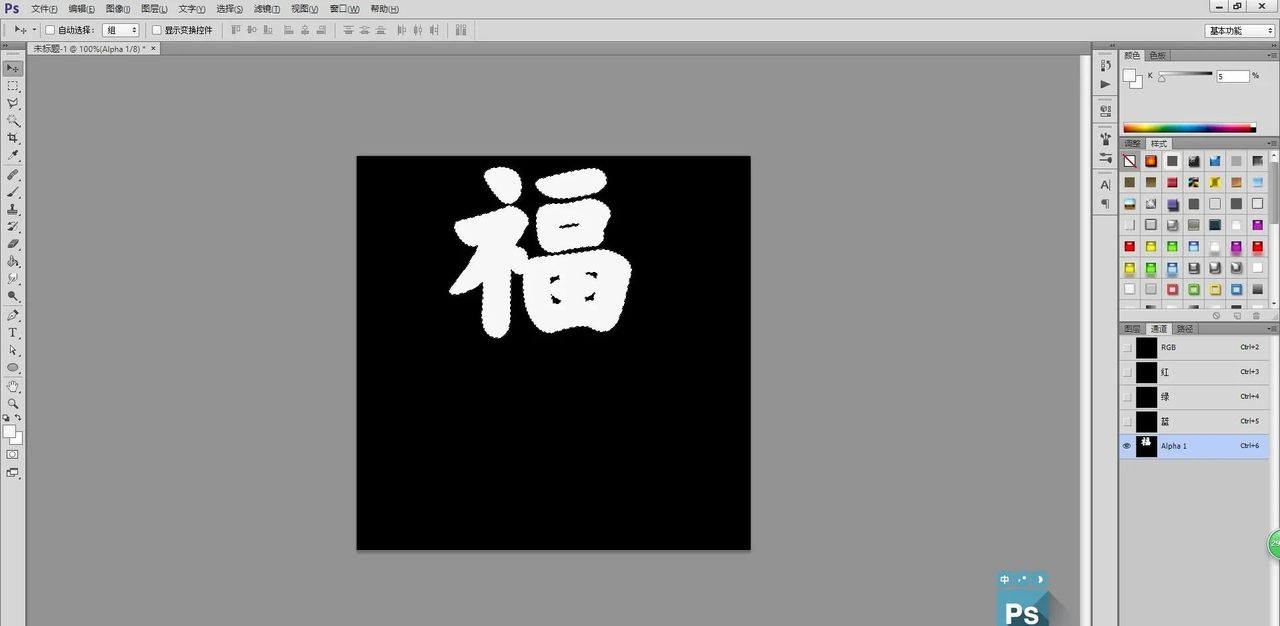This screenshot has height=626, width=1280.
Task: Create new style icon in Styles panel
Action: [x=1237, y=316]
